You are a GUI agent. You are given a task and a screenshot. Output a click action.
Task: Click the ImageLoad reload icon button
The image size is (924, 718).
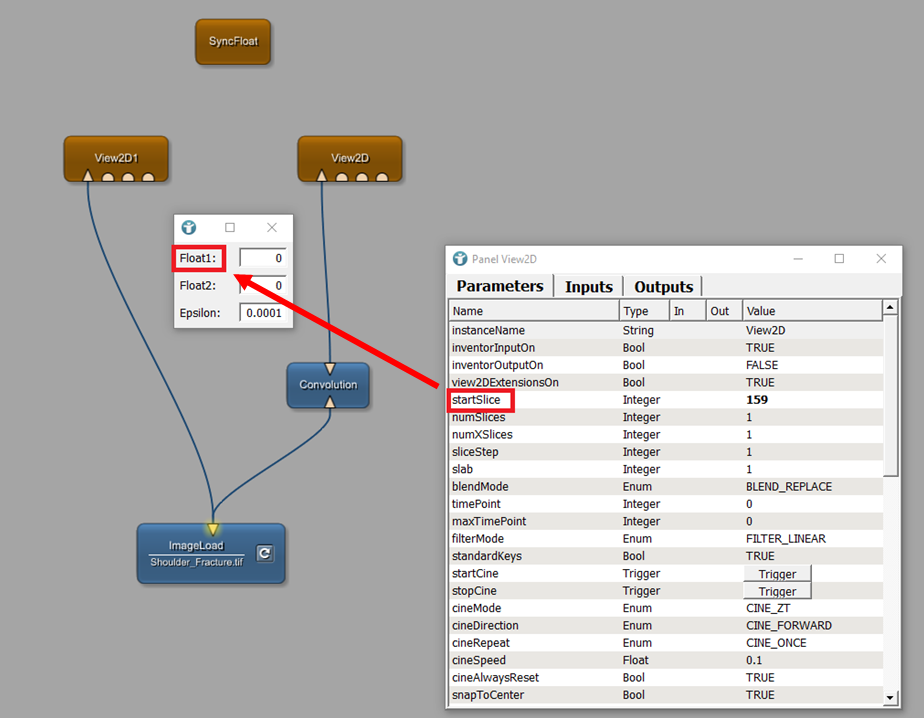click(265, 553)
